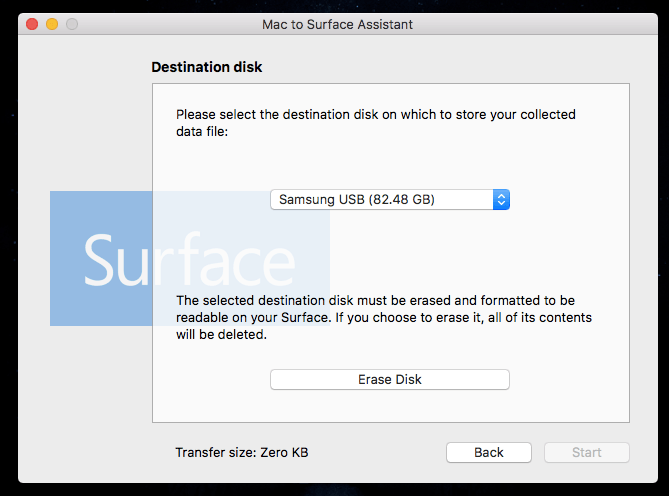Click the erase warning paragraph about formatting
Image resolution: width=669 pixels, height=496 pixels.
[384, 317]
